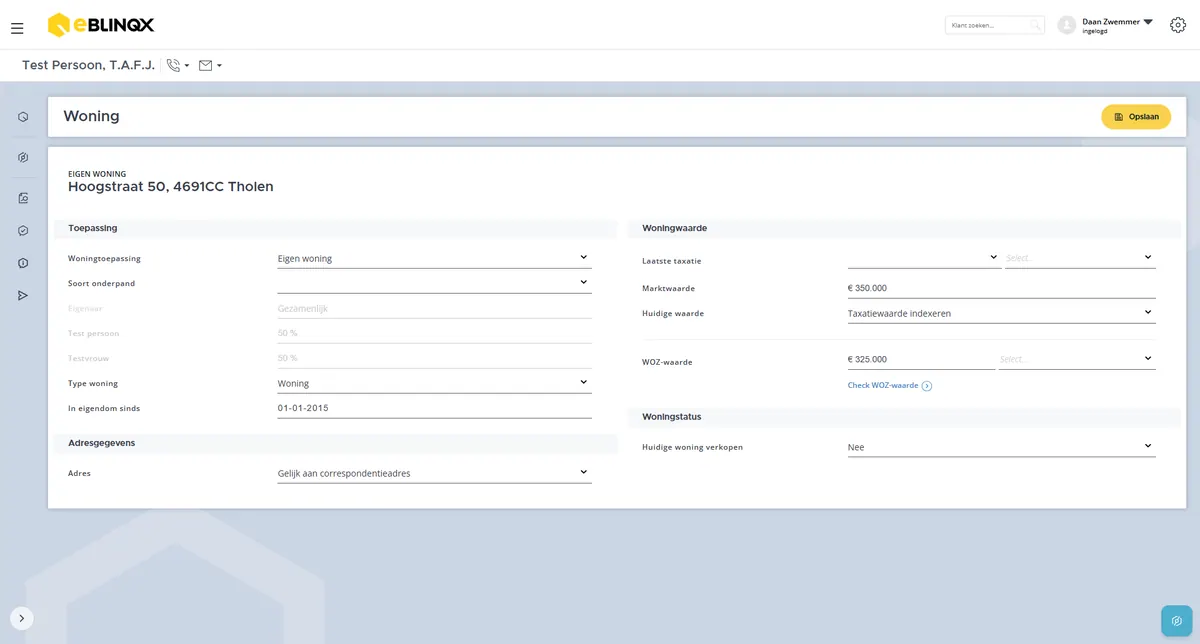Open the Huidige woning verkopen dropdown
This screenshot has height=644, width=1200.
click(x=1001, y=447)
